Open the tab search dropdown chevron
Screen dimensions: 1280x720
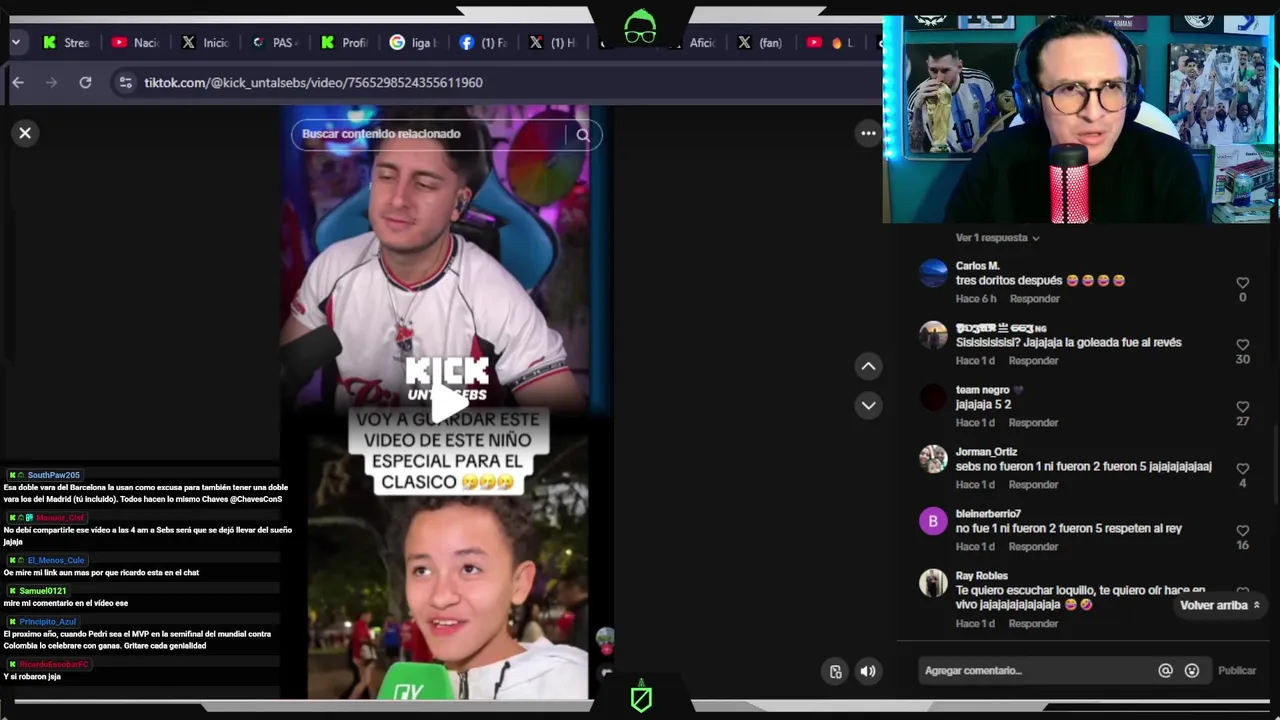16,42
